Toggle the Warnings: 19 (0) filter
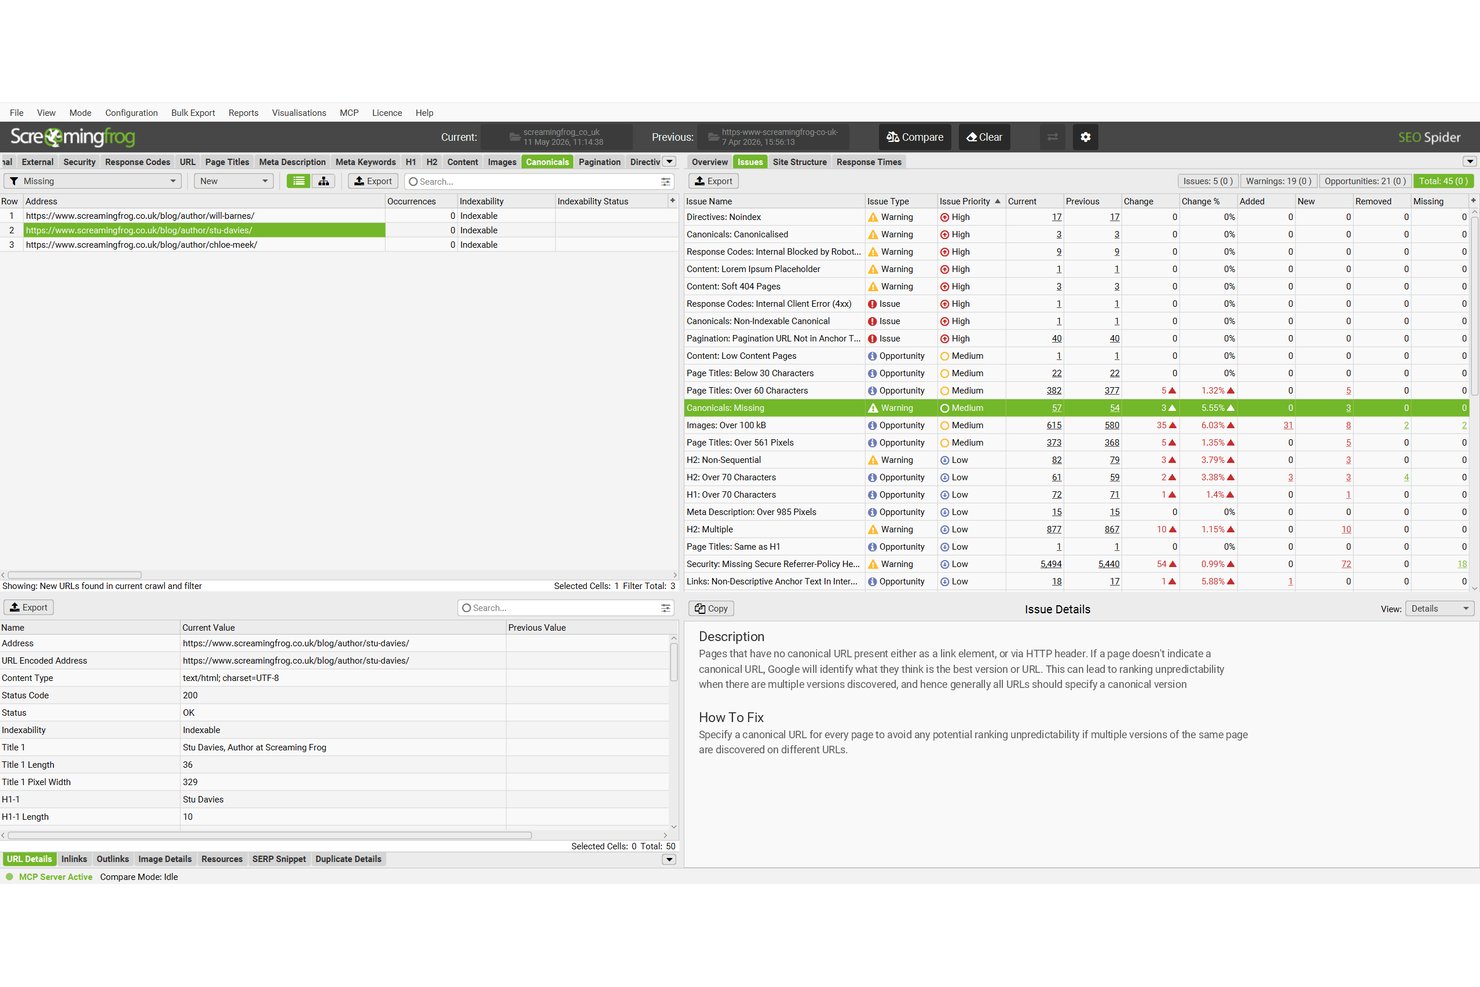 click(x=1278, y=181)
